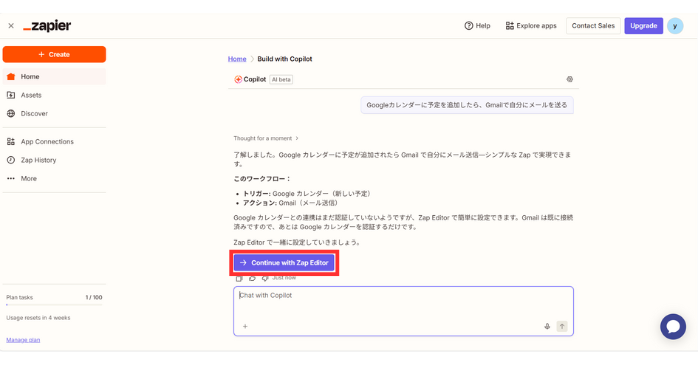Click the 'Usage resets in 4 weeks' text
The image size is (698, 365).
pyautogui.click(x=38, y=318)
